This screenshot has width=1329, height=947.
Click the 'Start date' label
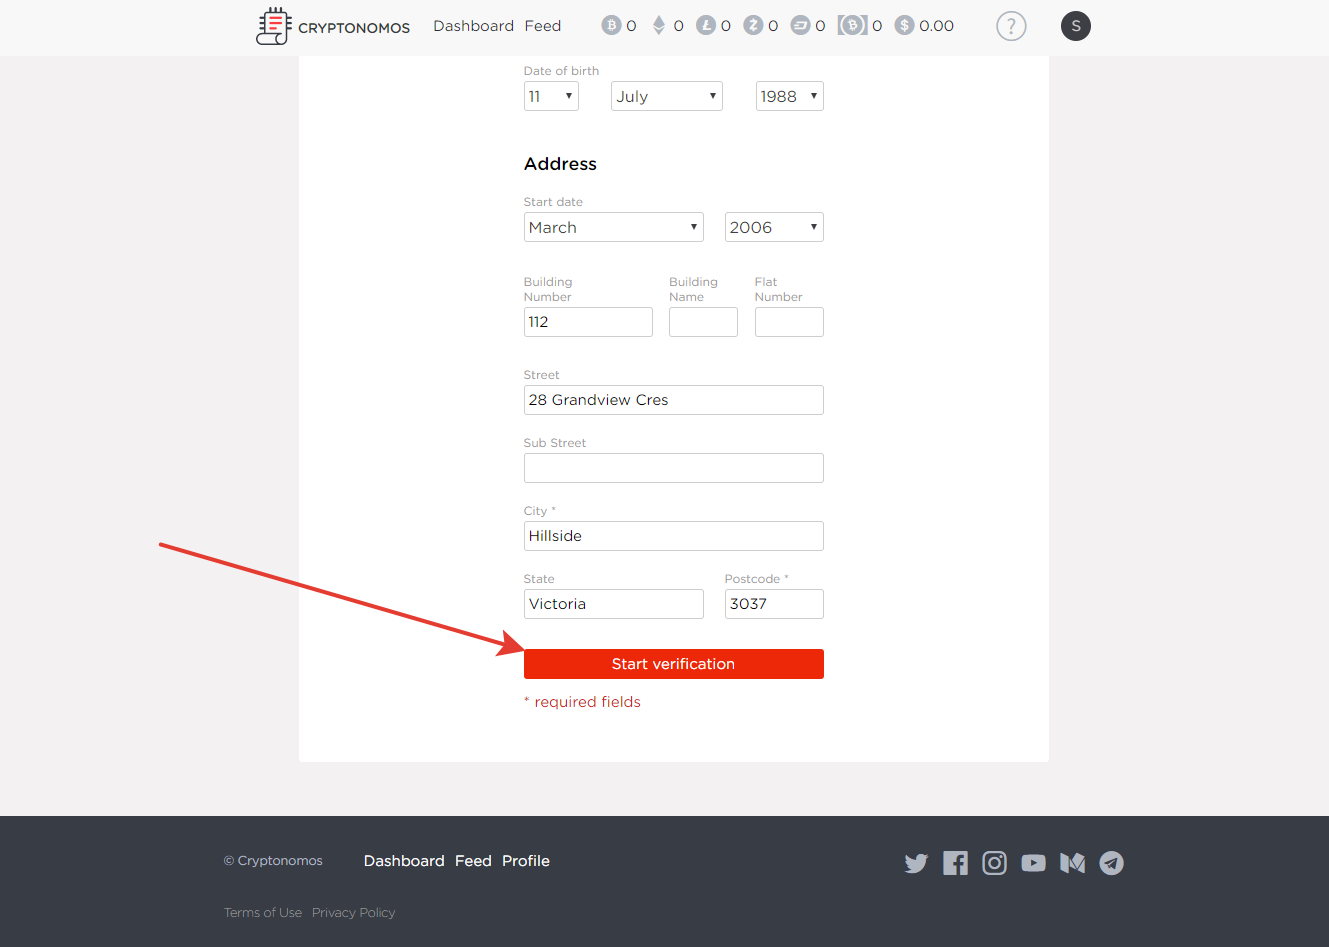coord(553,202)
